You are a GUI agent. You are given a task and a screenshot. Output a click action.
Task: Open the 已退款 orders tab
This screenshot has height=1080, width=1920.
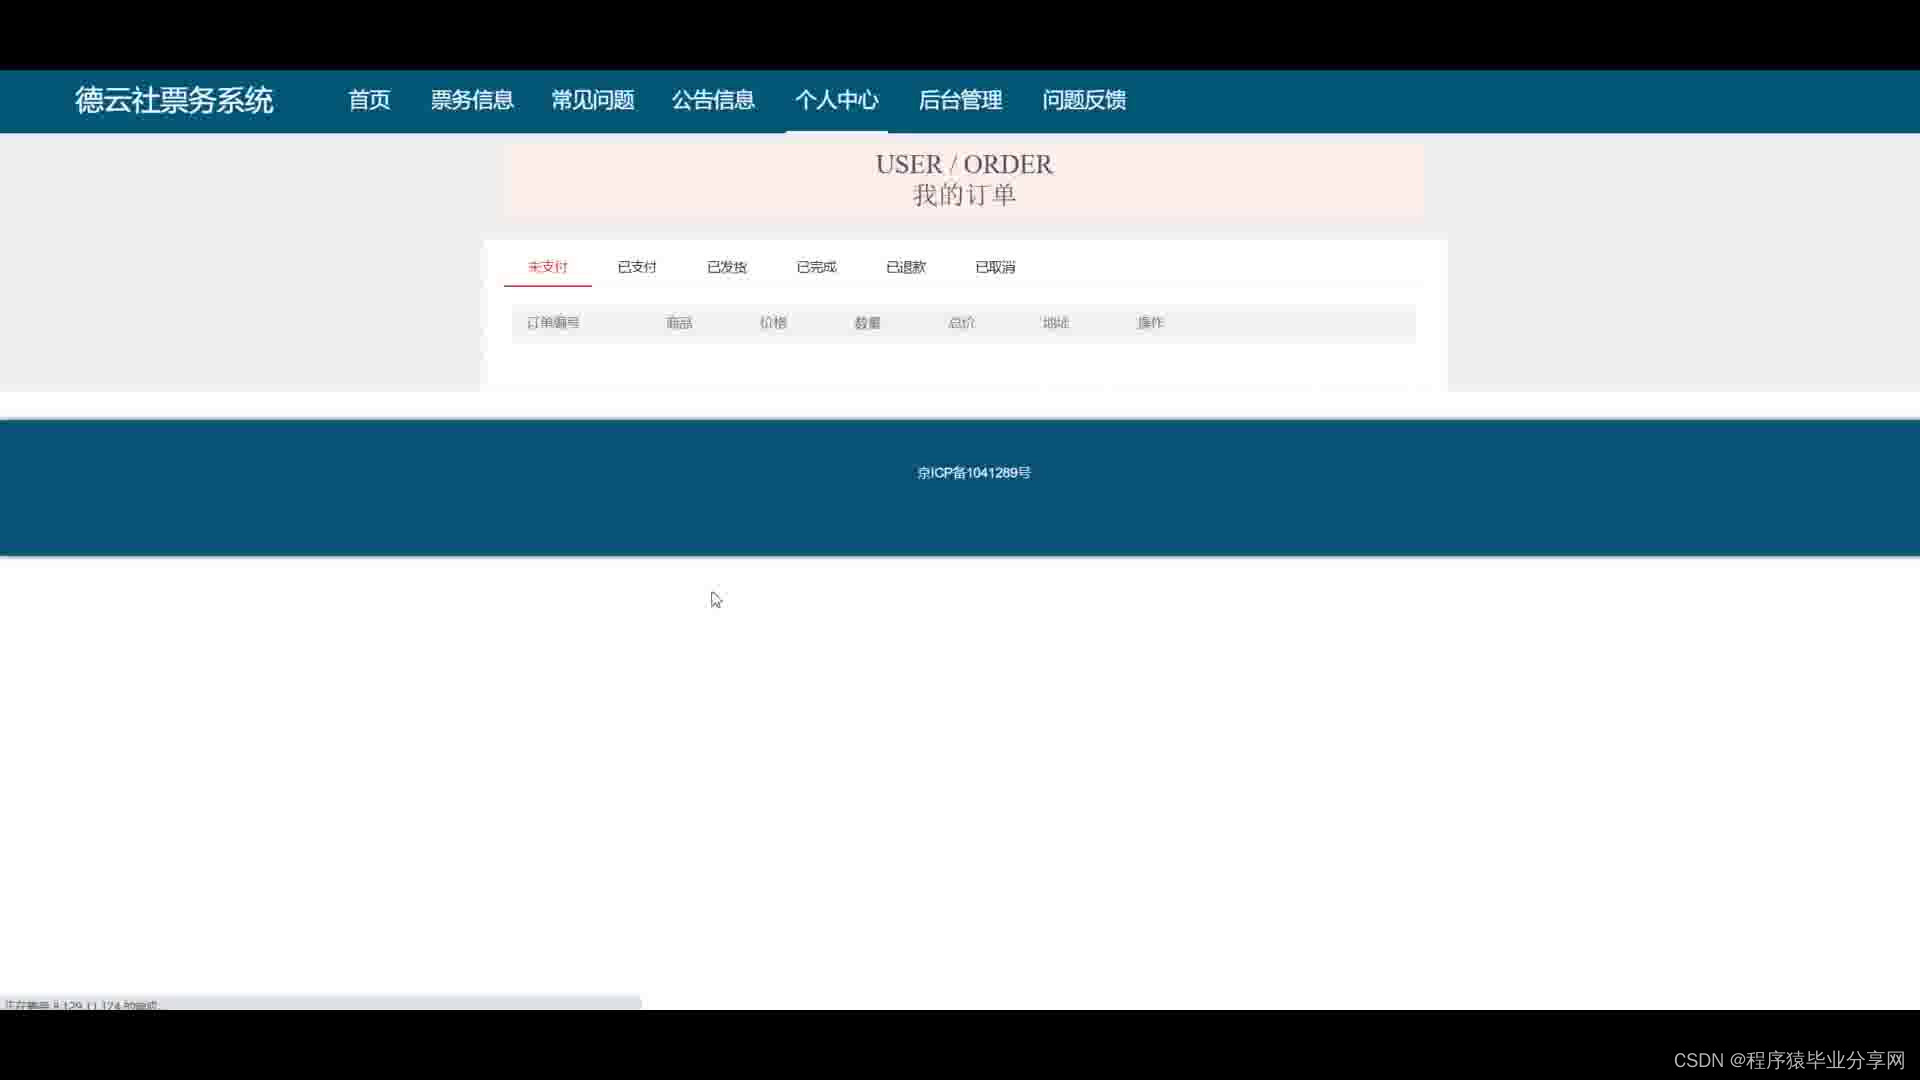point(906,267)
